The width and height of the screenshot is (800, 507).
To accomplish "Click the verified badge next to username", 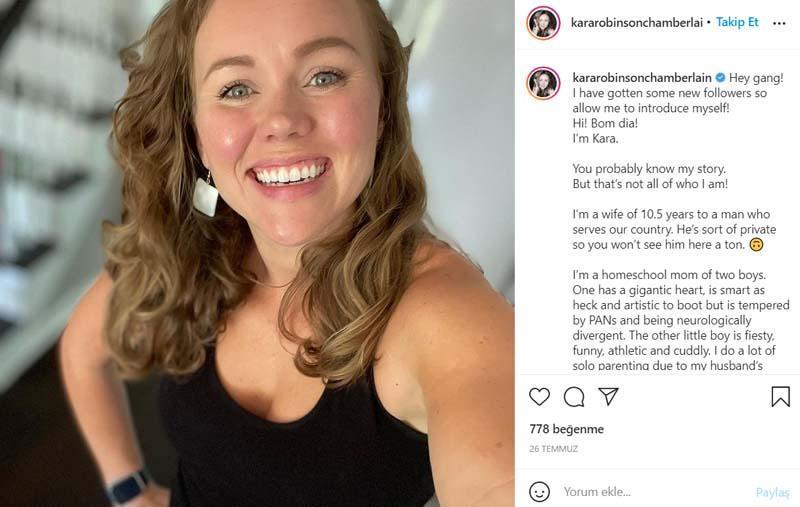I will click(719, 77).
